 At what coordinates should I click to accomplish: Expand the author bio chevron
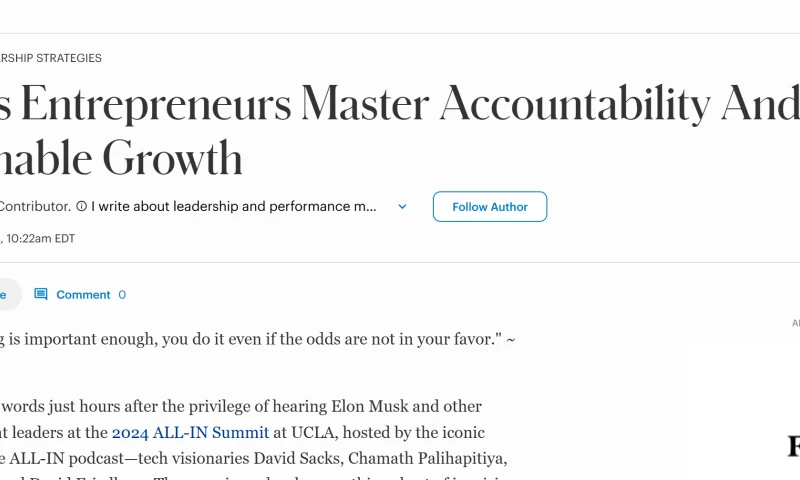point(402,207)
